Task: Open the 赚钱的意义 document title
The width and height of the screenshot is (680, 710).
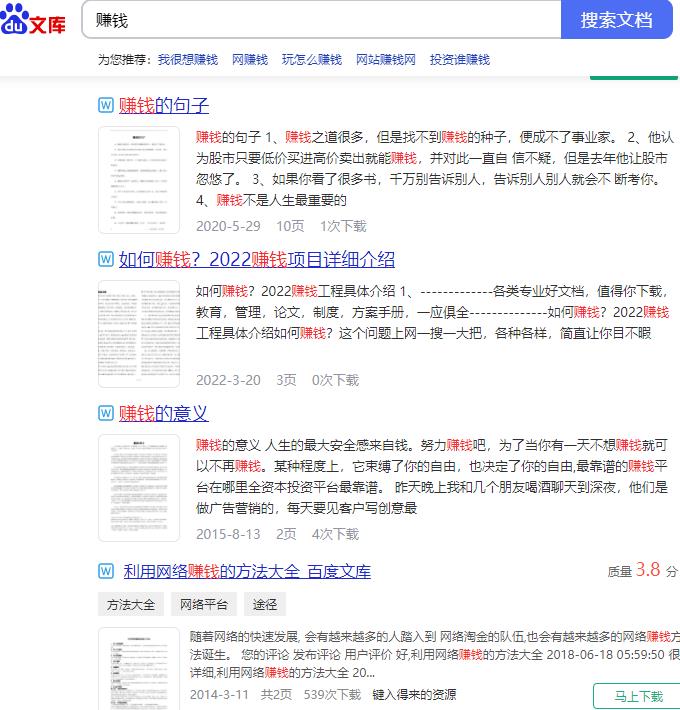Action: click(x=164, y=413)
